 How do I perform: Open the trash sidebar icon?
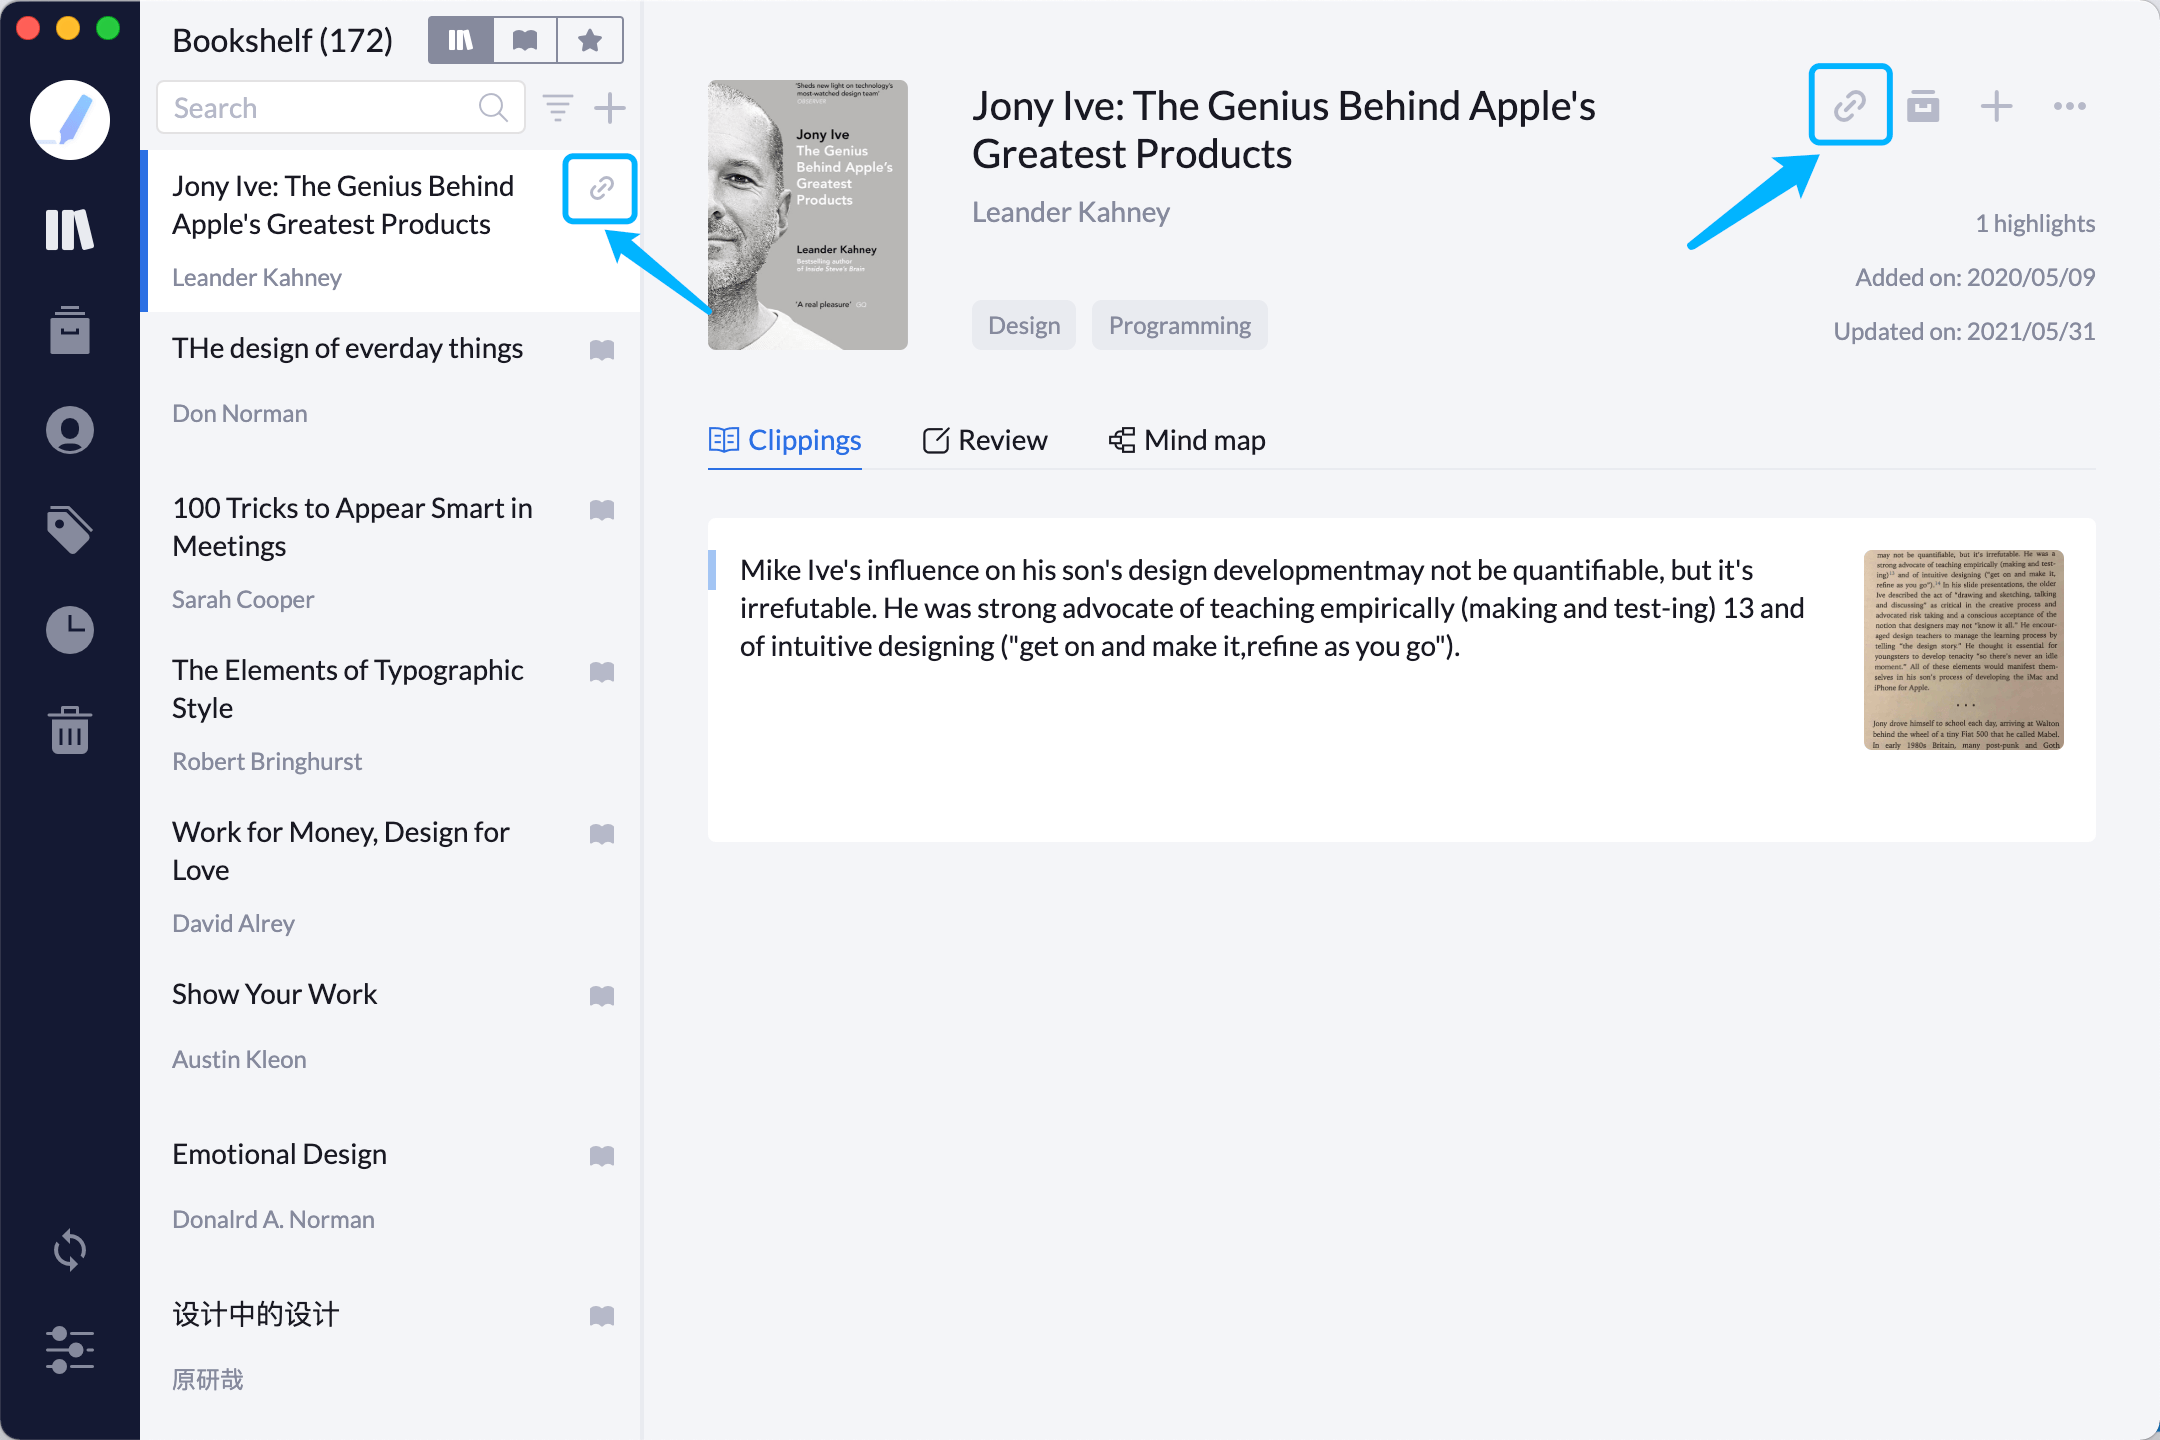tap(70, 730)
